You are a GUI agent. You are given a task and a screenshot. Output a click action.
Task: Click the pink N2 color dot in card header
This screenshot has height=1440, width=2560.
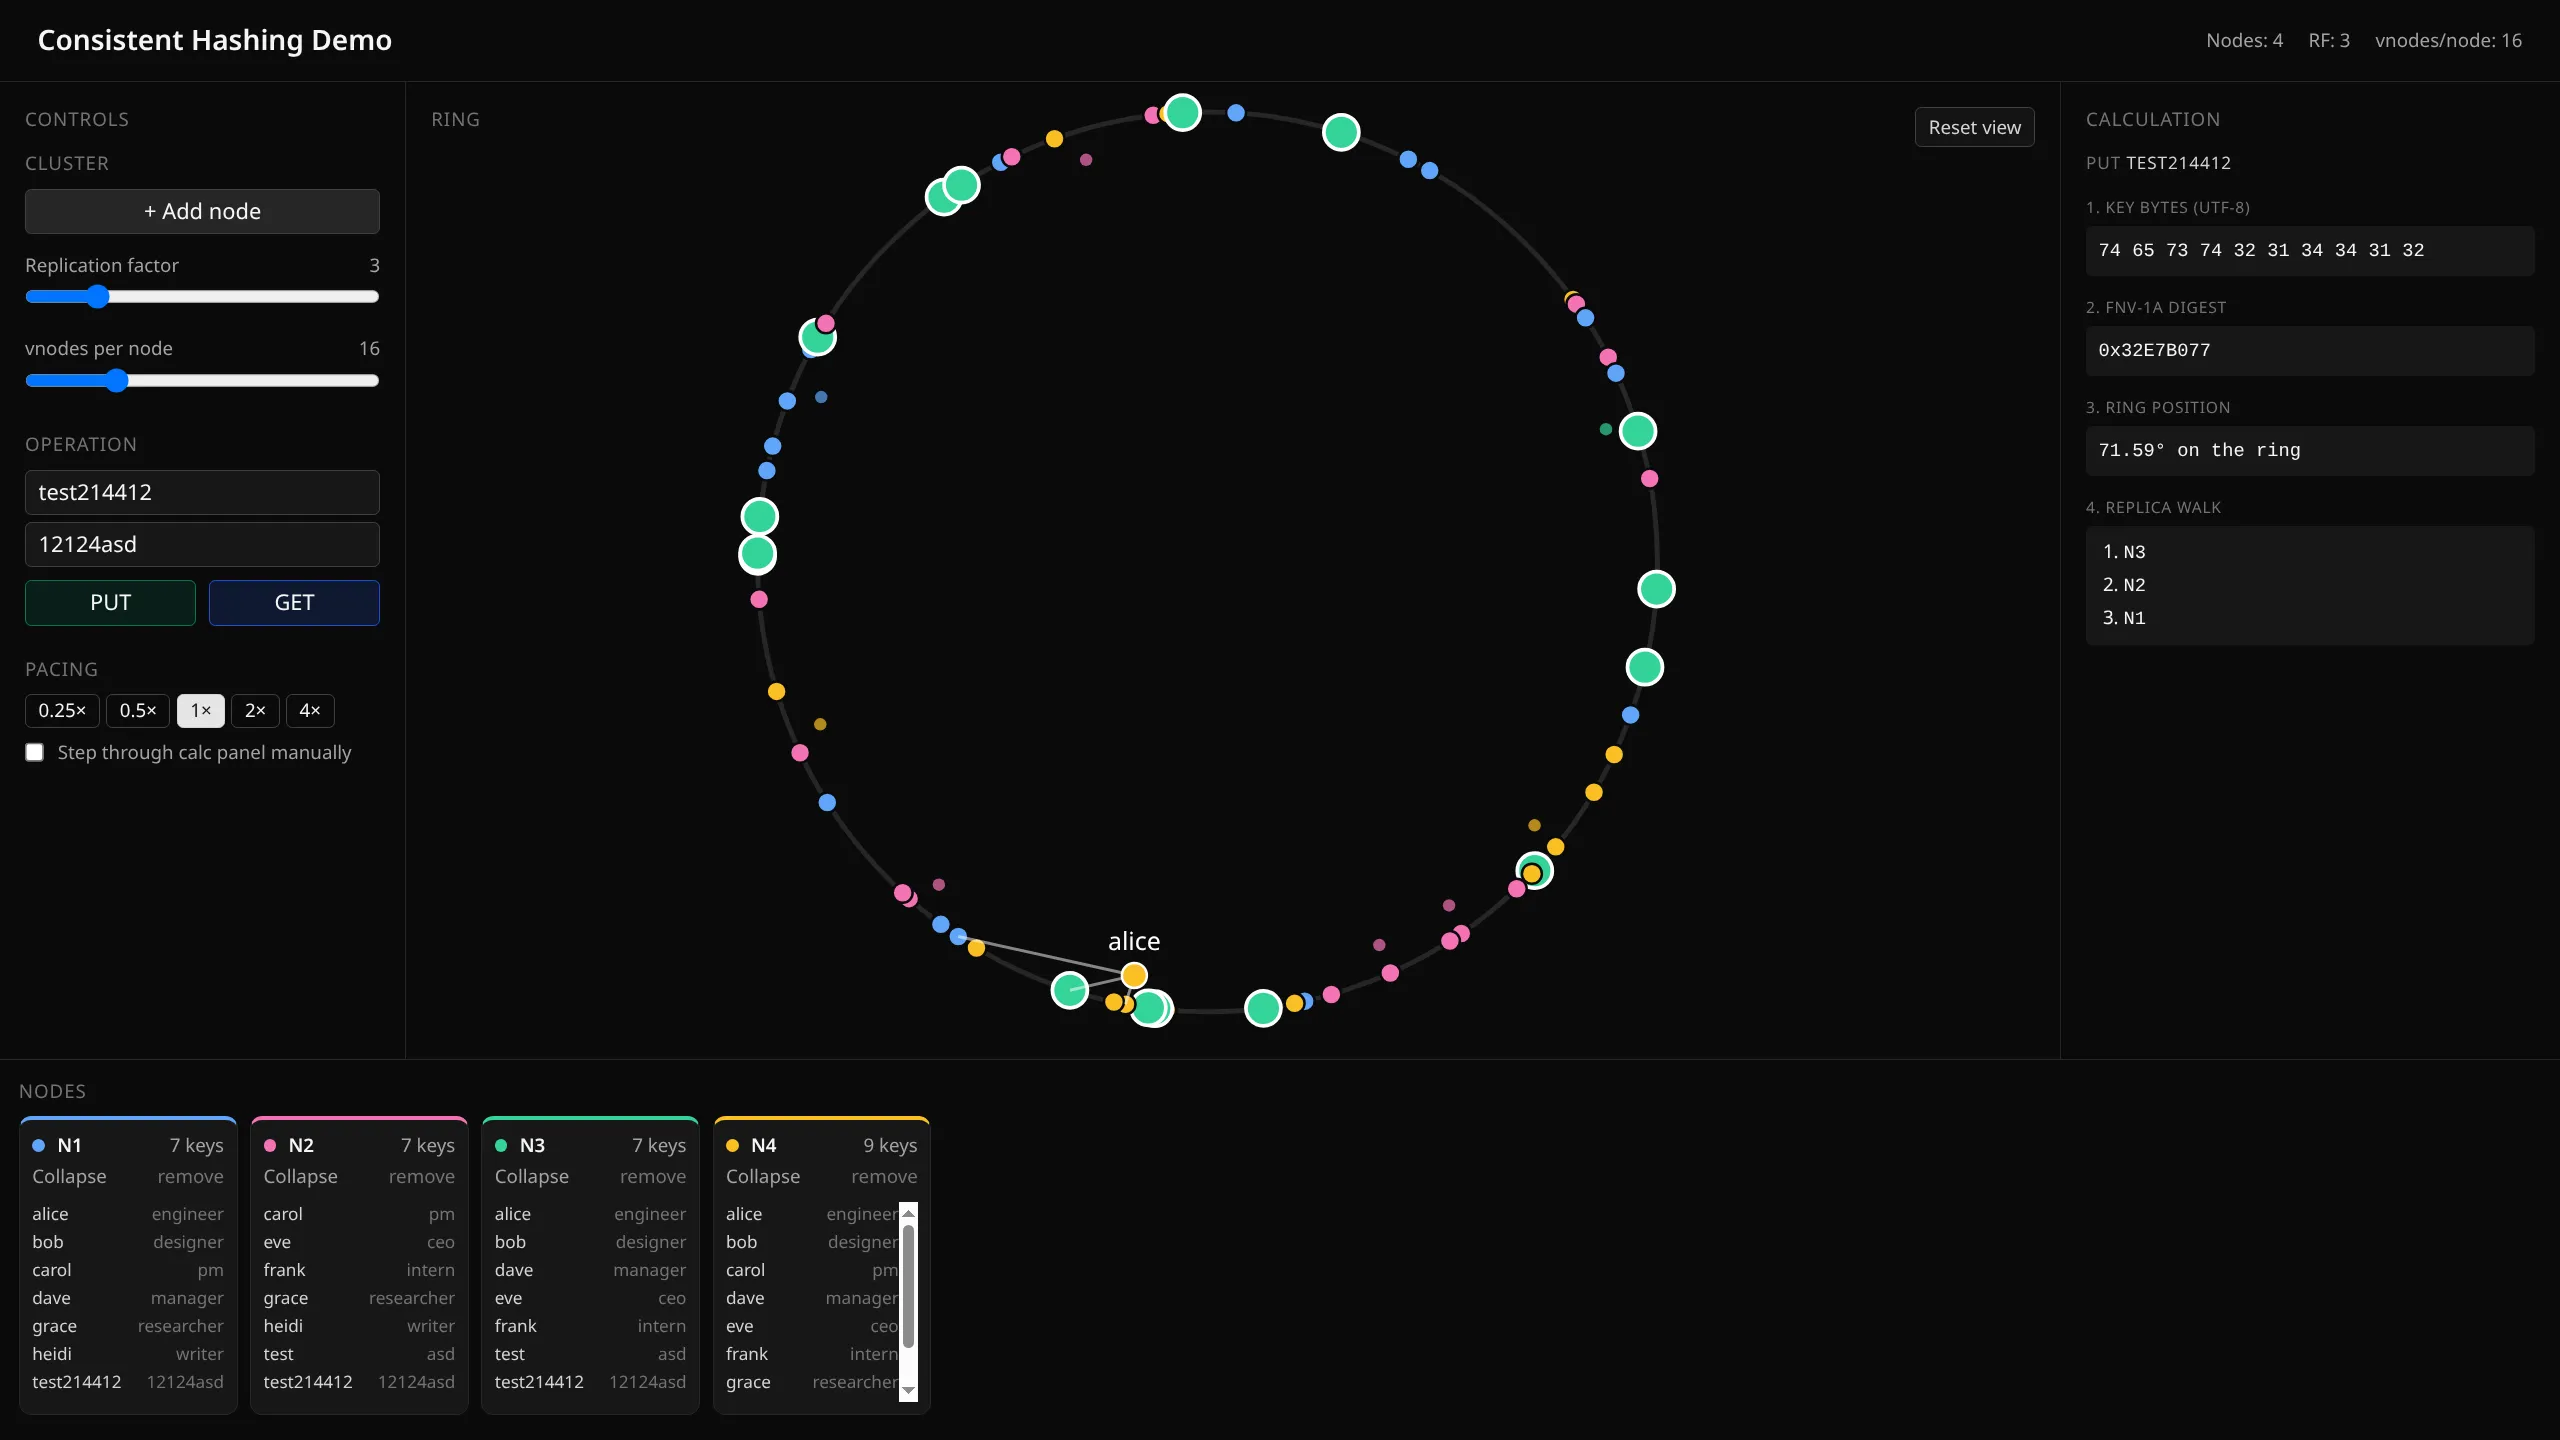pyautogui.click(x=270, y=1145)
